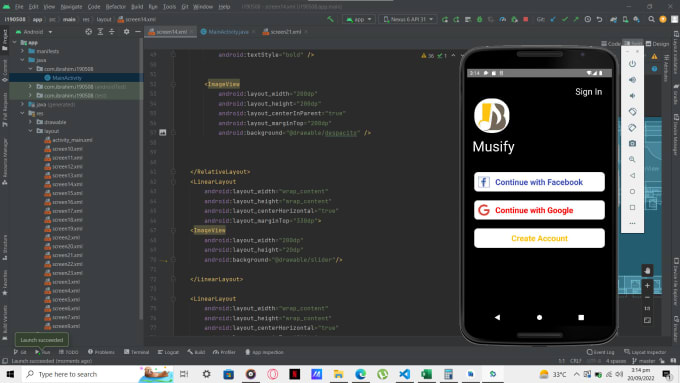
Task: Click the Make Project hammer icon
Action: [330, 19]
